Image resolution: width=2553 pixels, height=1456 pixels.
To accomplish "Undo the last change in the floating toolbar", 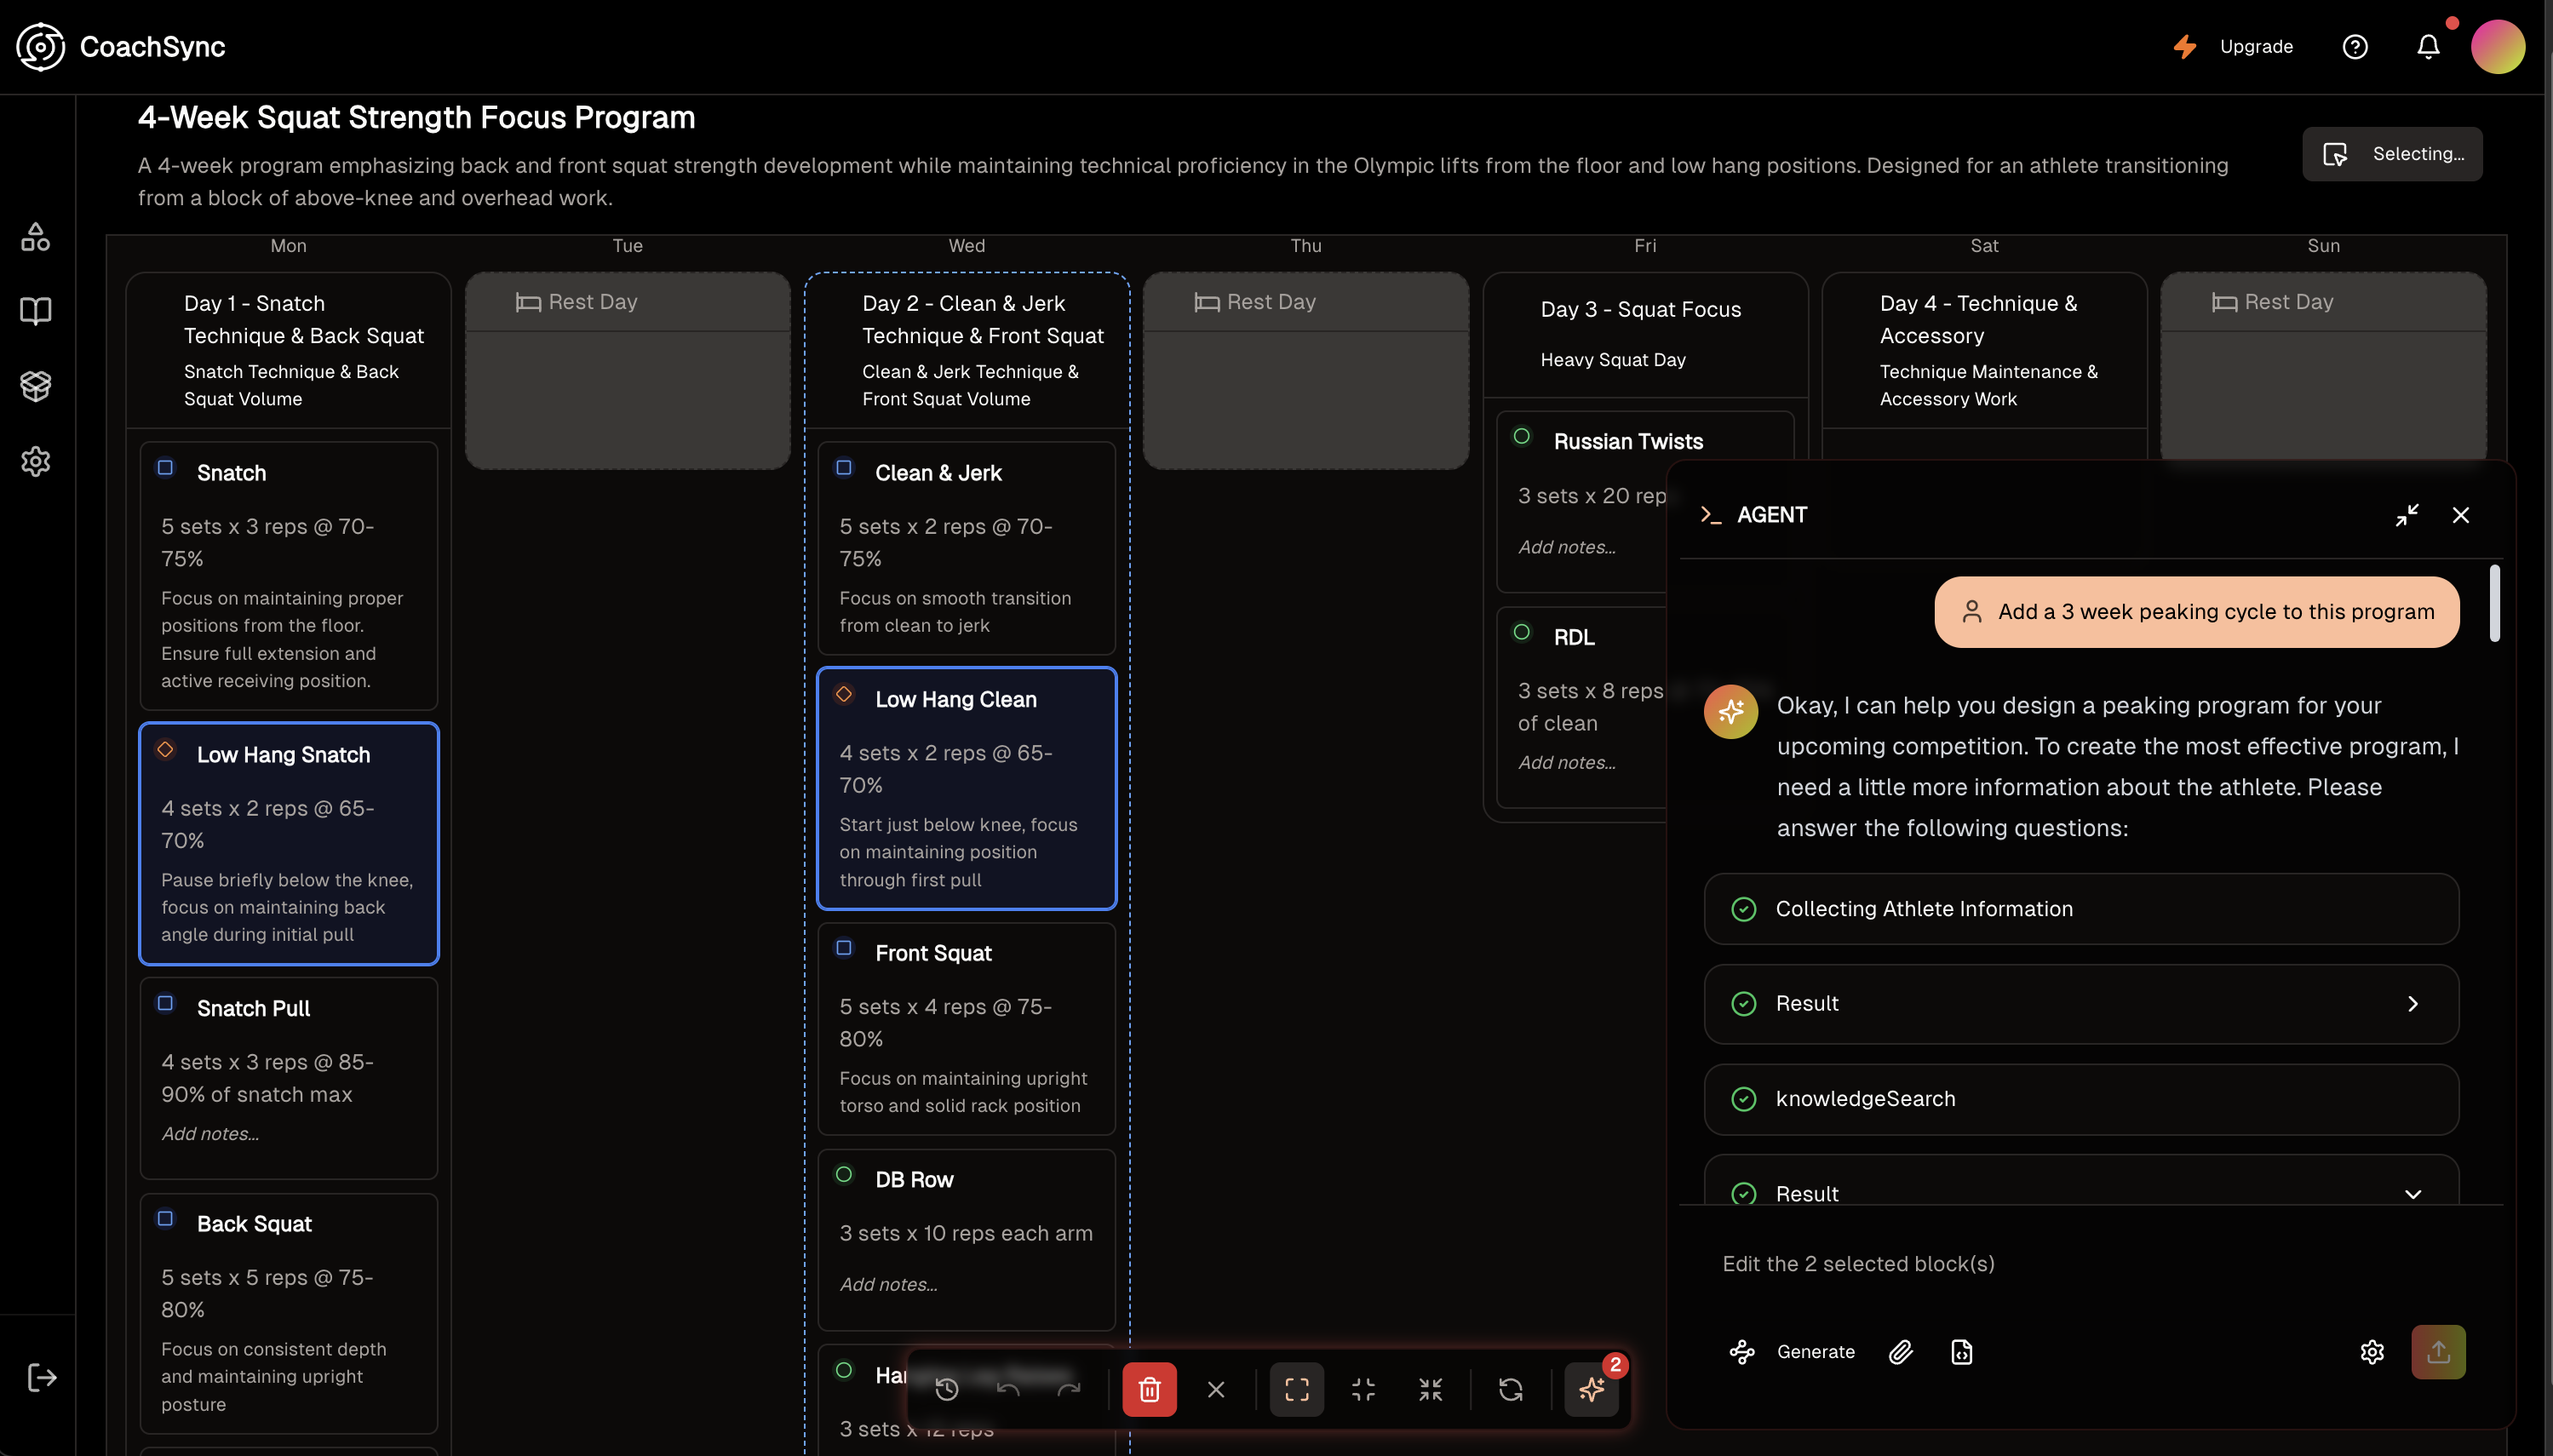I will [x=1009, y=1389].
